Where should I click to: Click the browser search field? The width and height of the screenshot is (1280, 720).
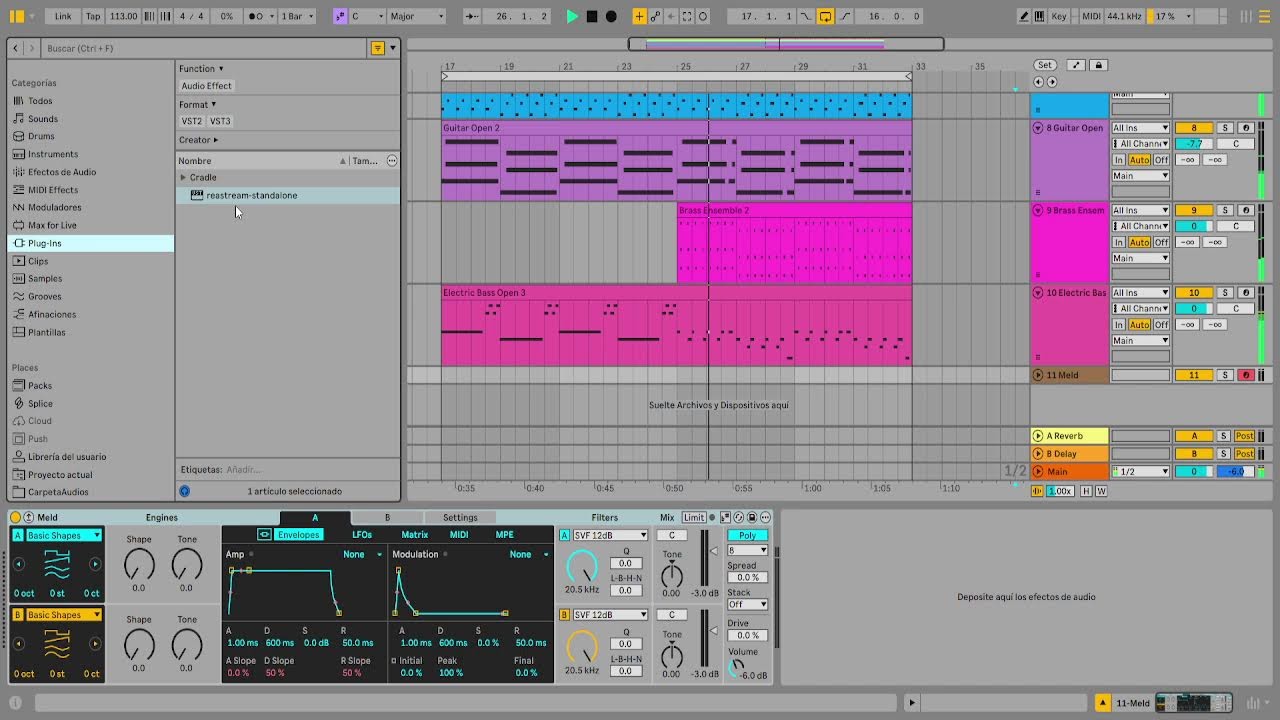[x=205, y=48]
